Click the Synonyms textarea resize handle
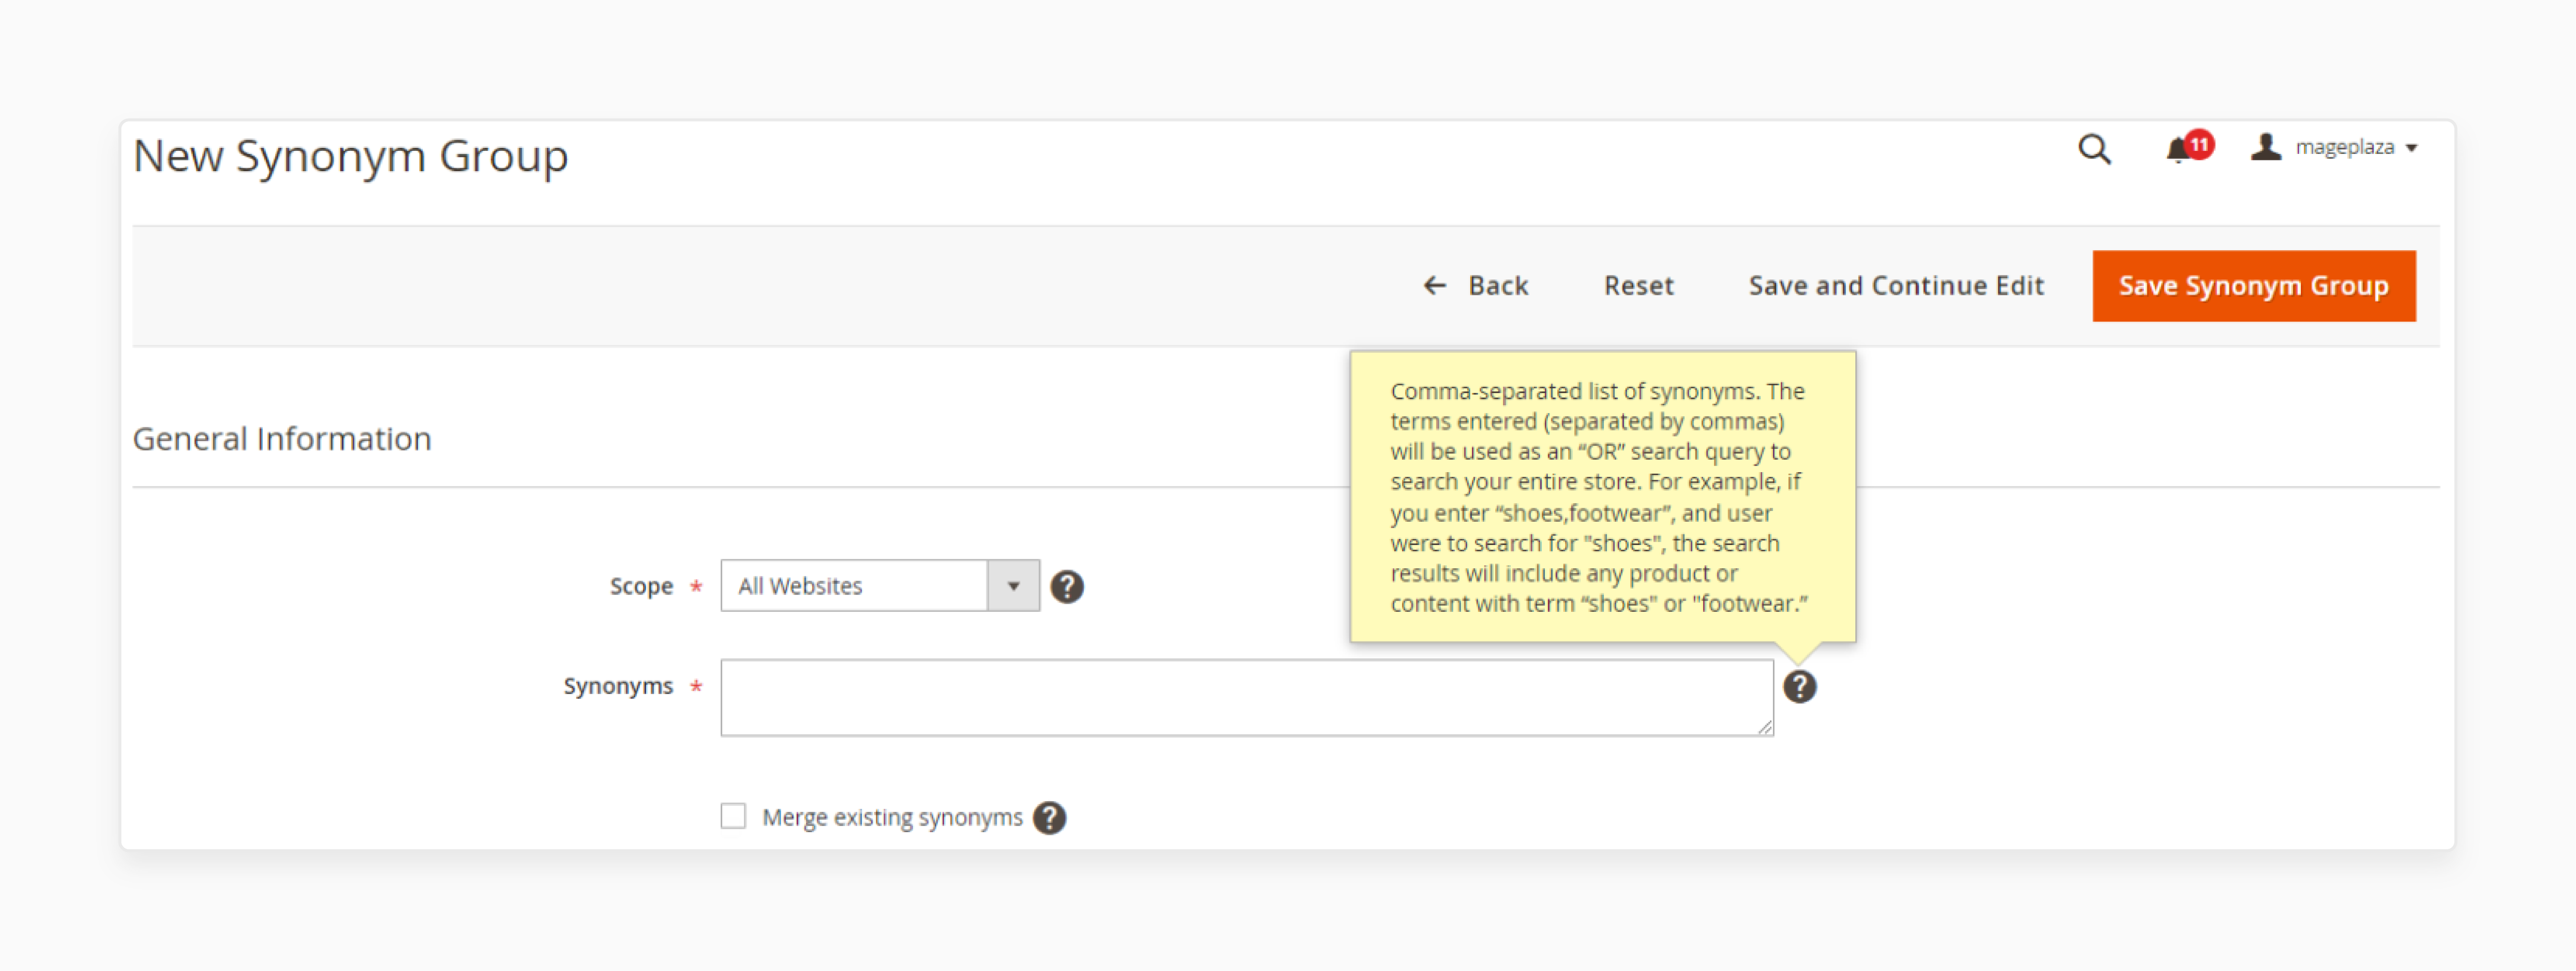 point(1765,727)
